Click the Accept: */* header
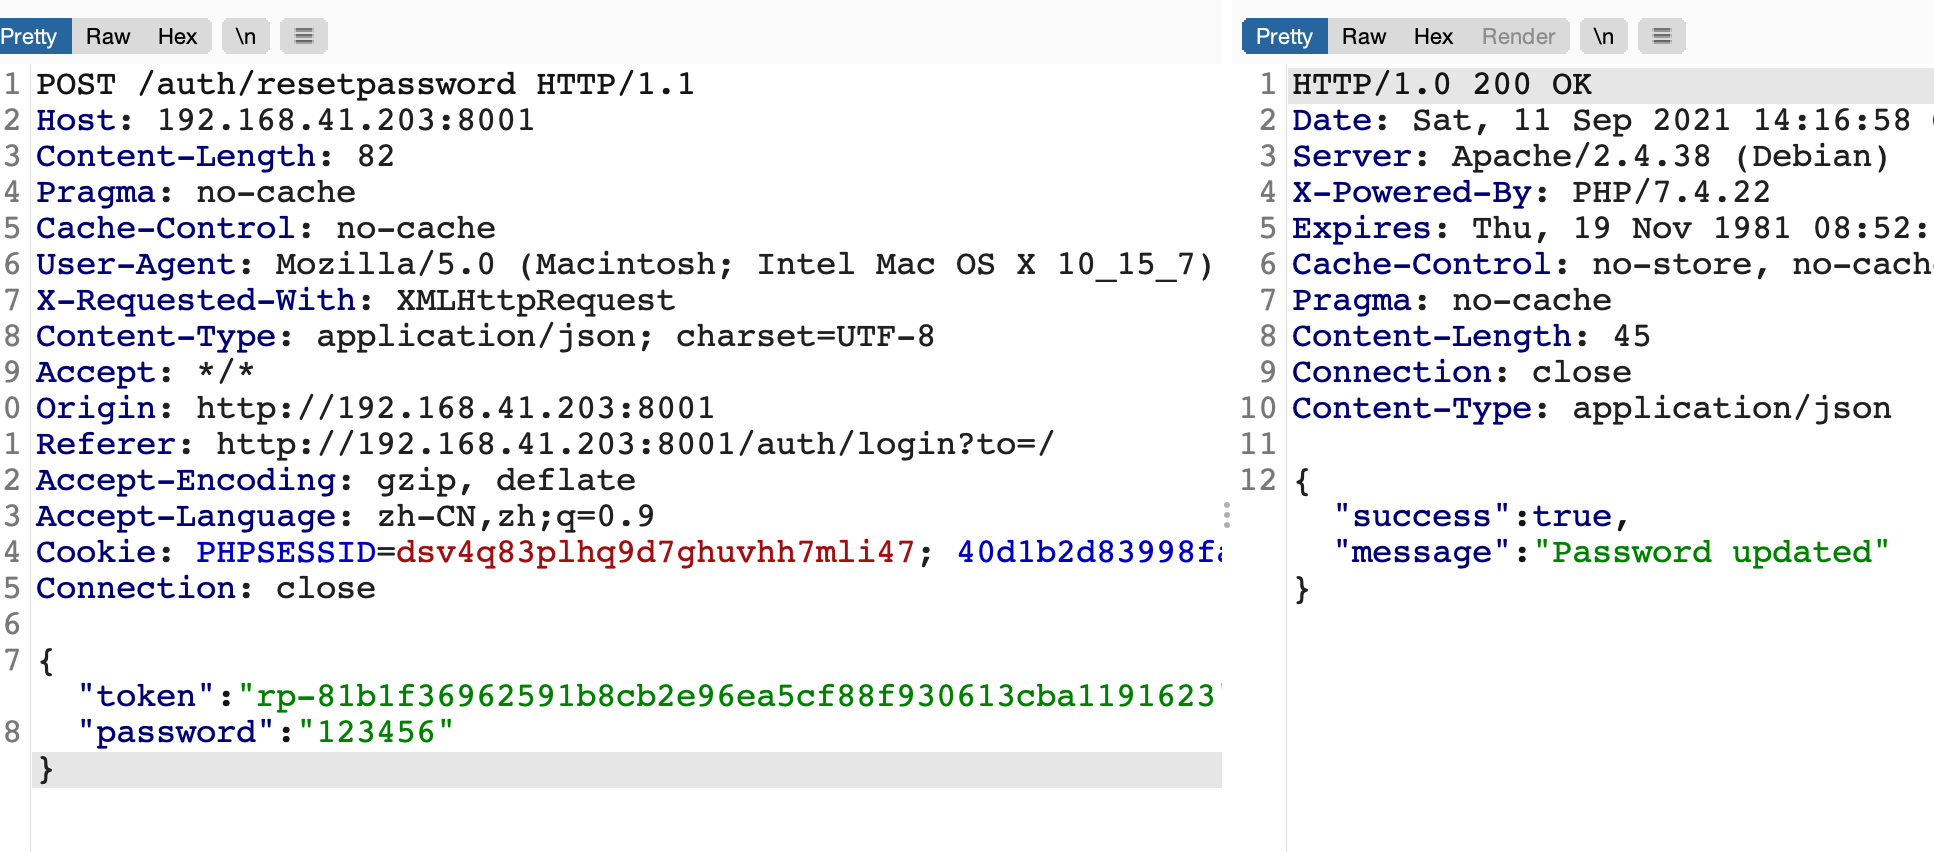Screen dimensions: 1934x852 (x=146, y=372)
